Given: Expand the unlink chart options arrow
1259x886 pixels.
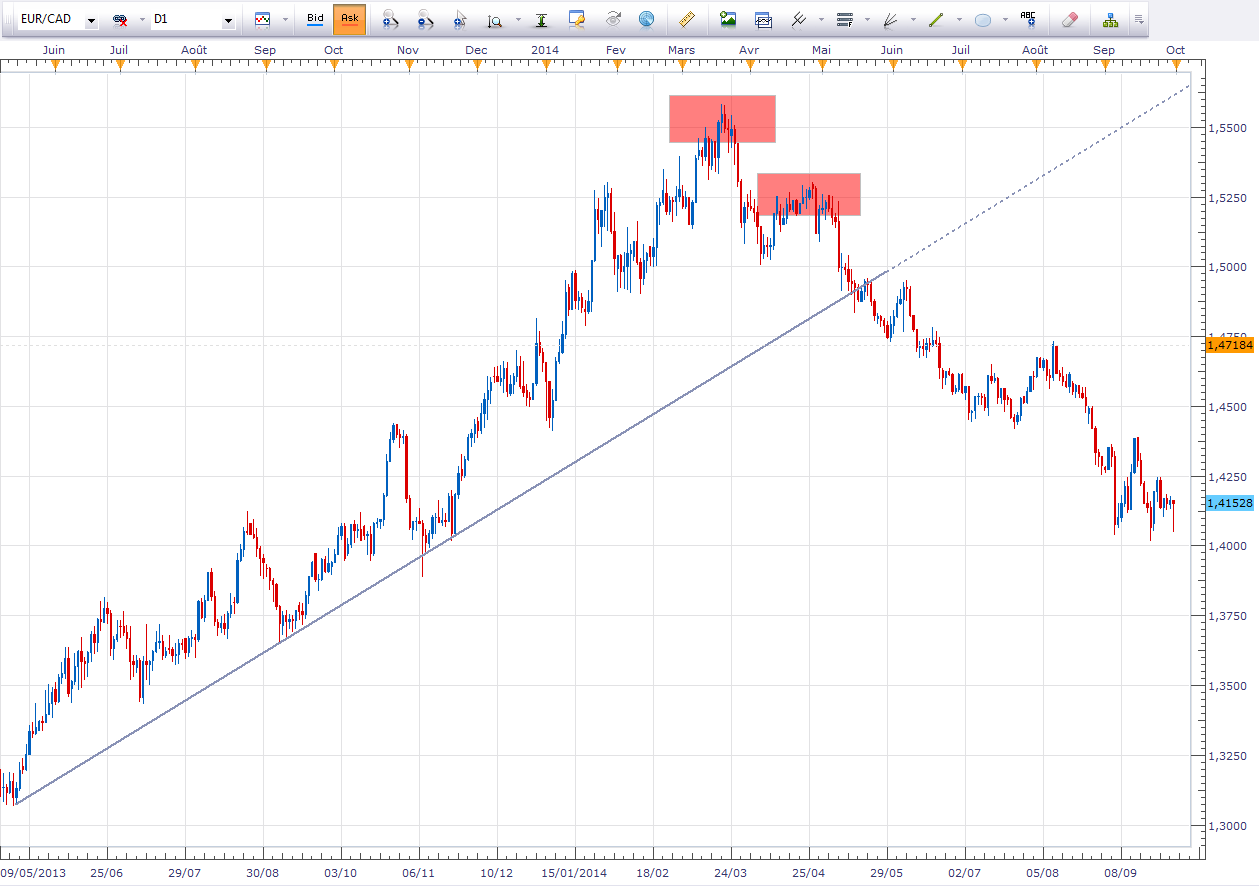Looking at the screenshot, I should [x=140, y=19].
